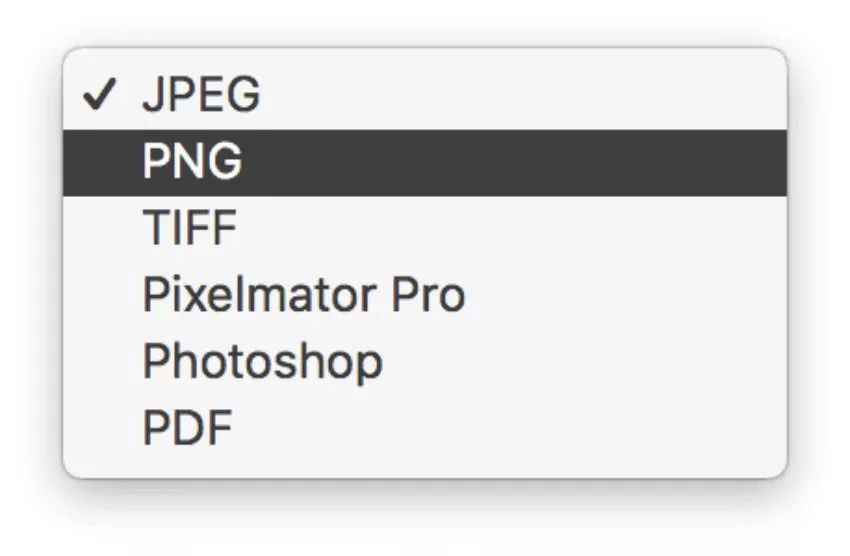Export as Photoshop file type
The image size is (850, 556).
(x=425, y=362)
